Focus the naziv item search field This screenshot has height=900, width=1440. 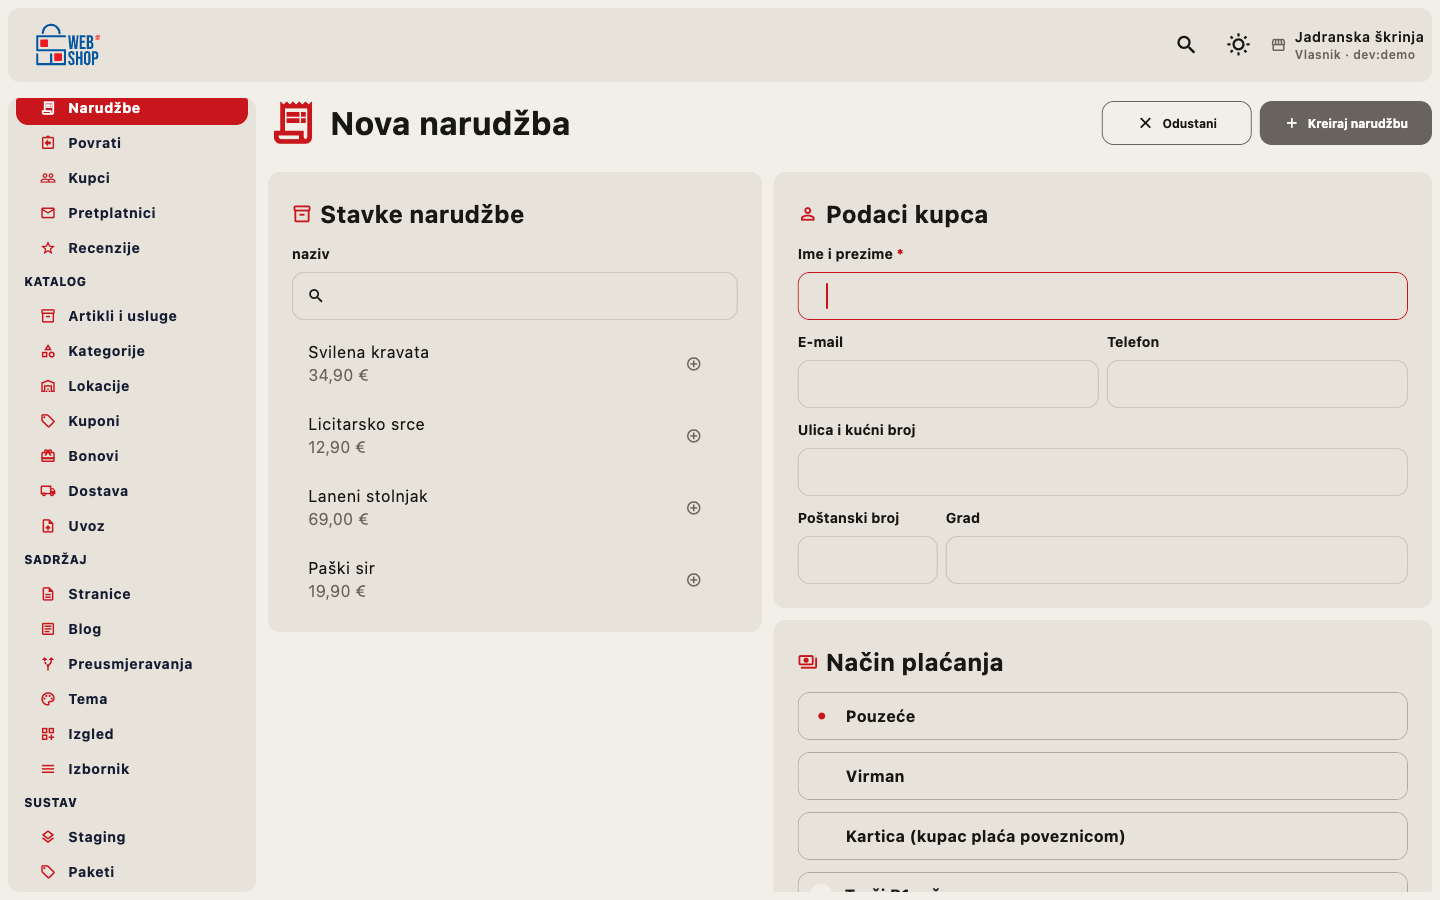tap(515, 296)
